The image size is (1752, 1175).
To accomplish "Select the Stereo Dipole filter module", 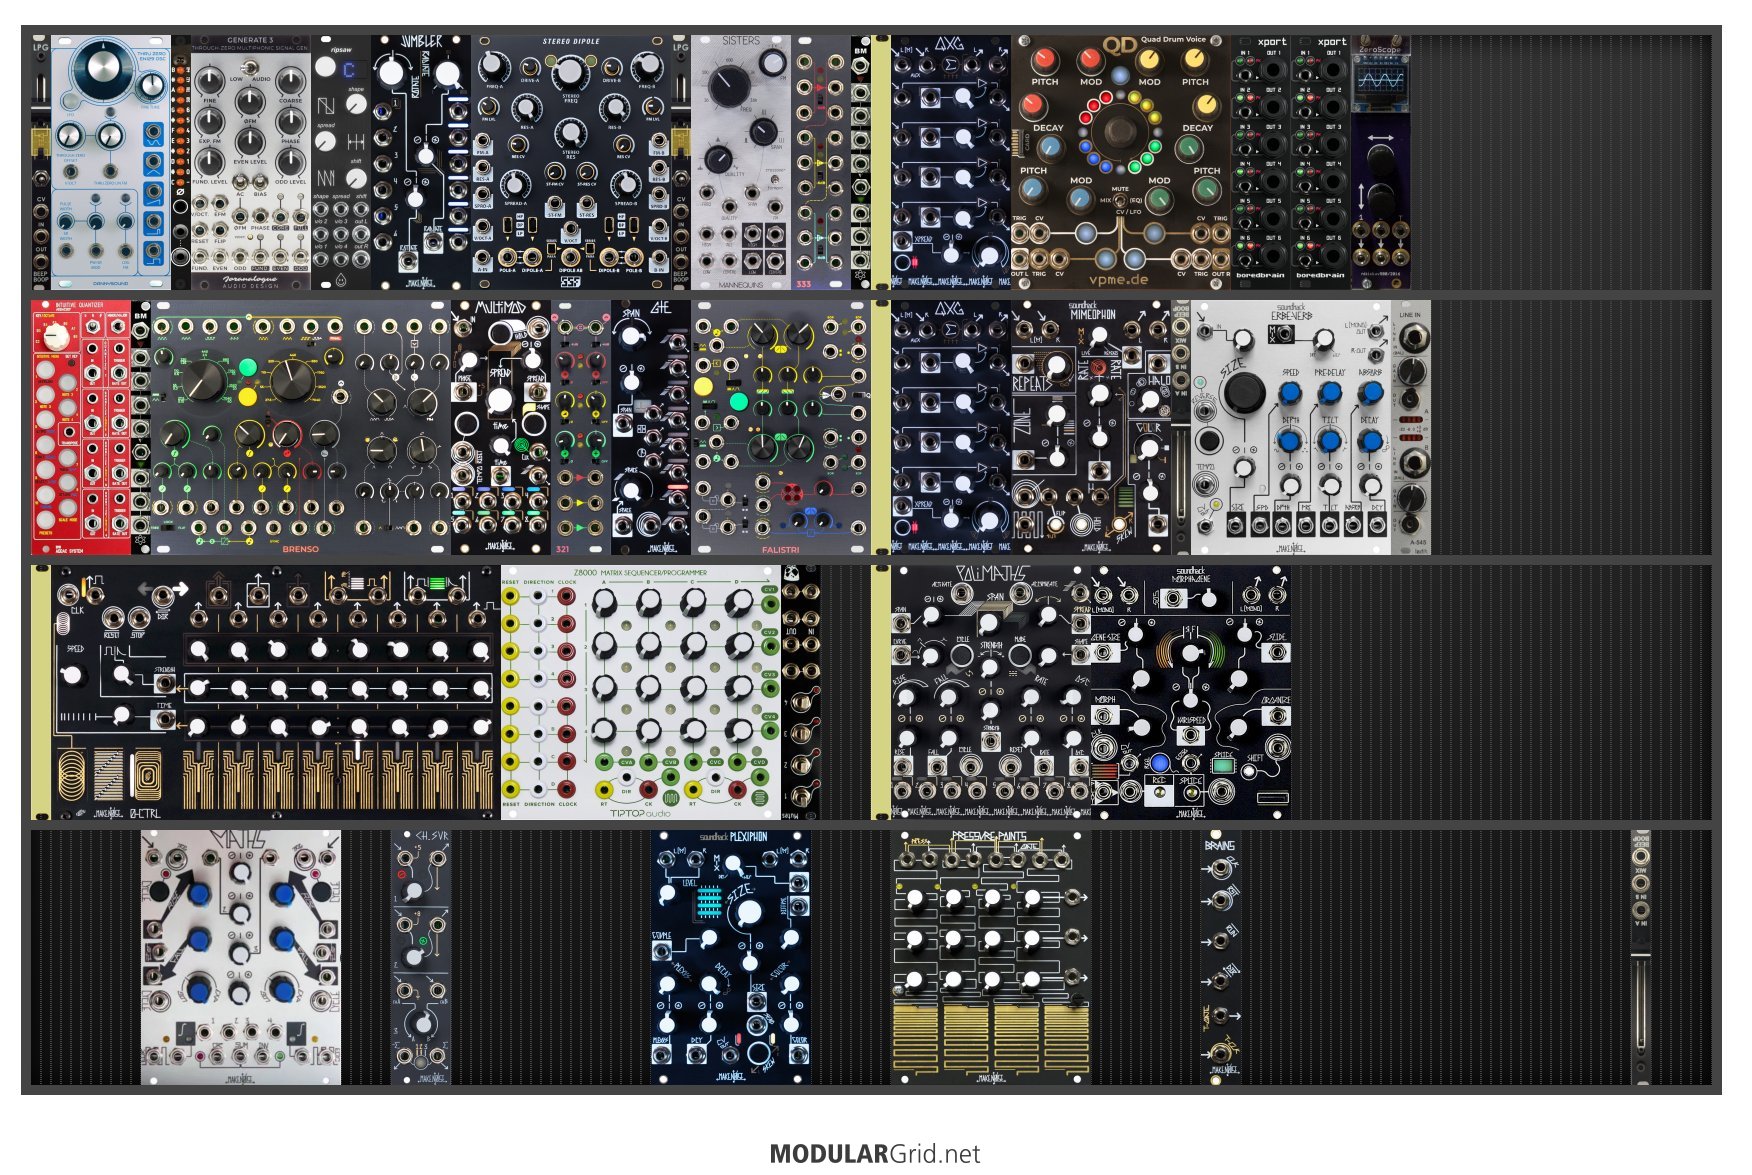I will (x=571, y=163).
